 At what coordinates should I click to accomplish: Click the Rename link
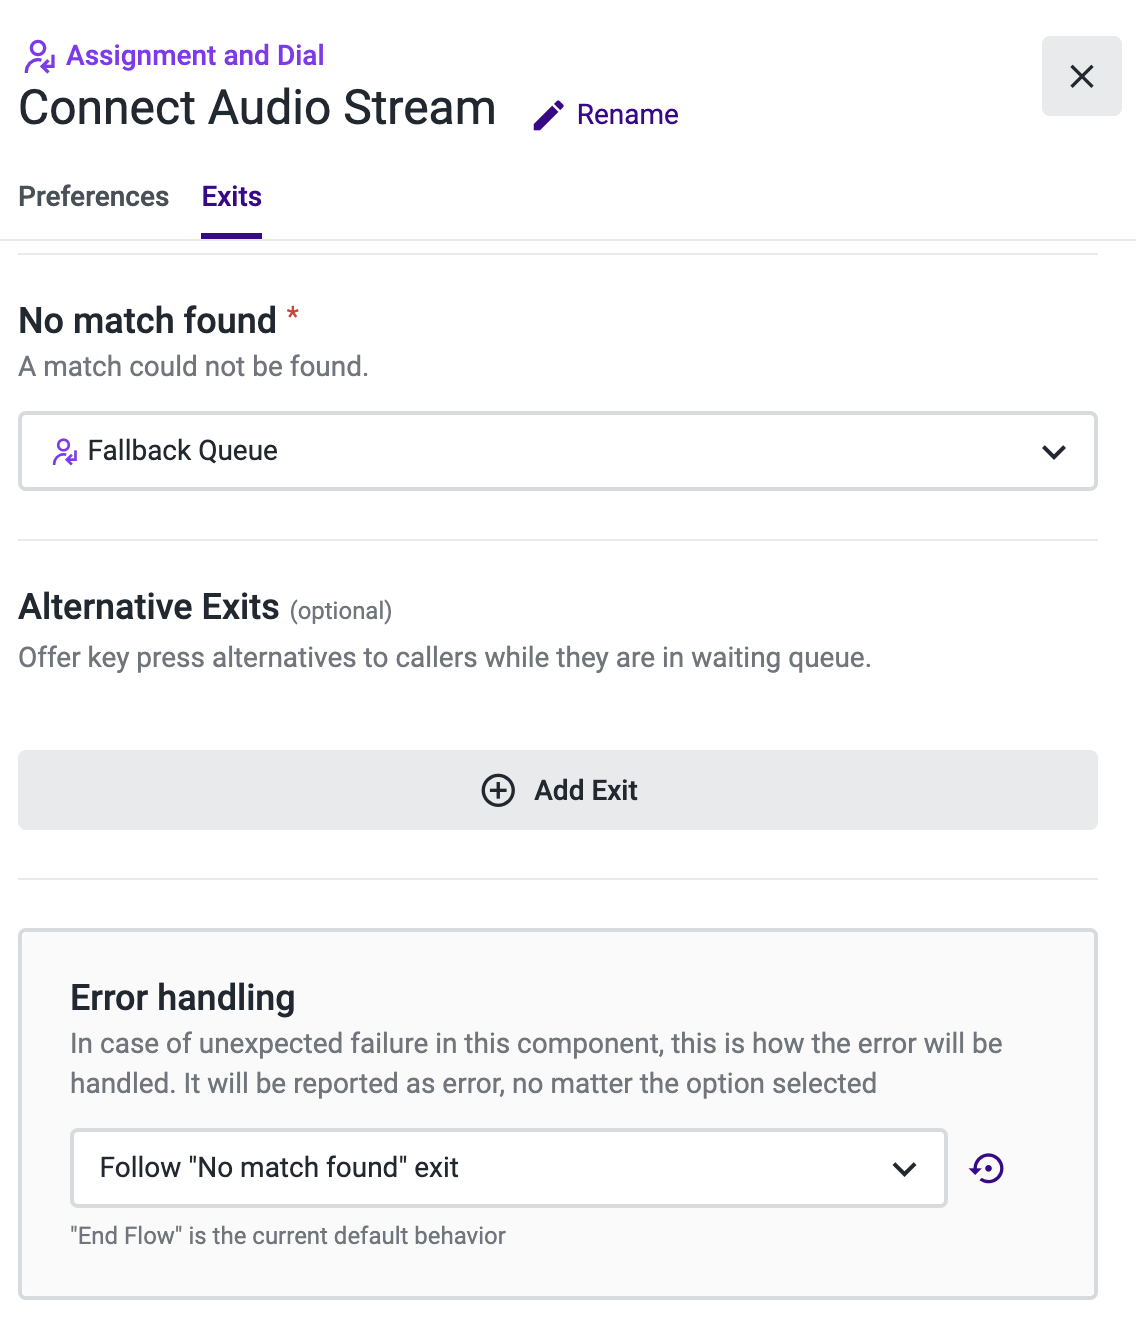(x=627, y=115)
